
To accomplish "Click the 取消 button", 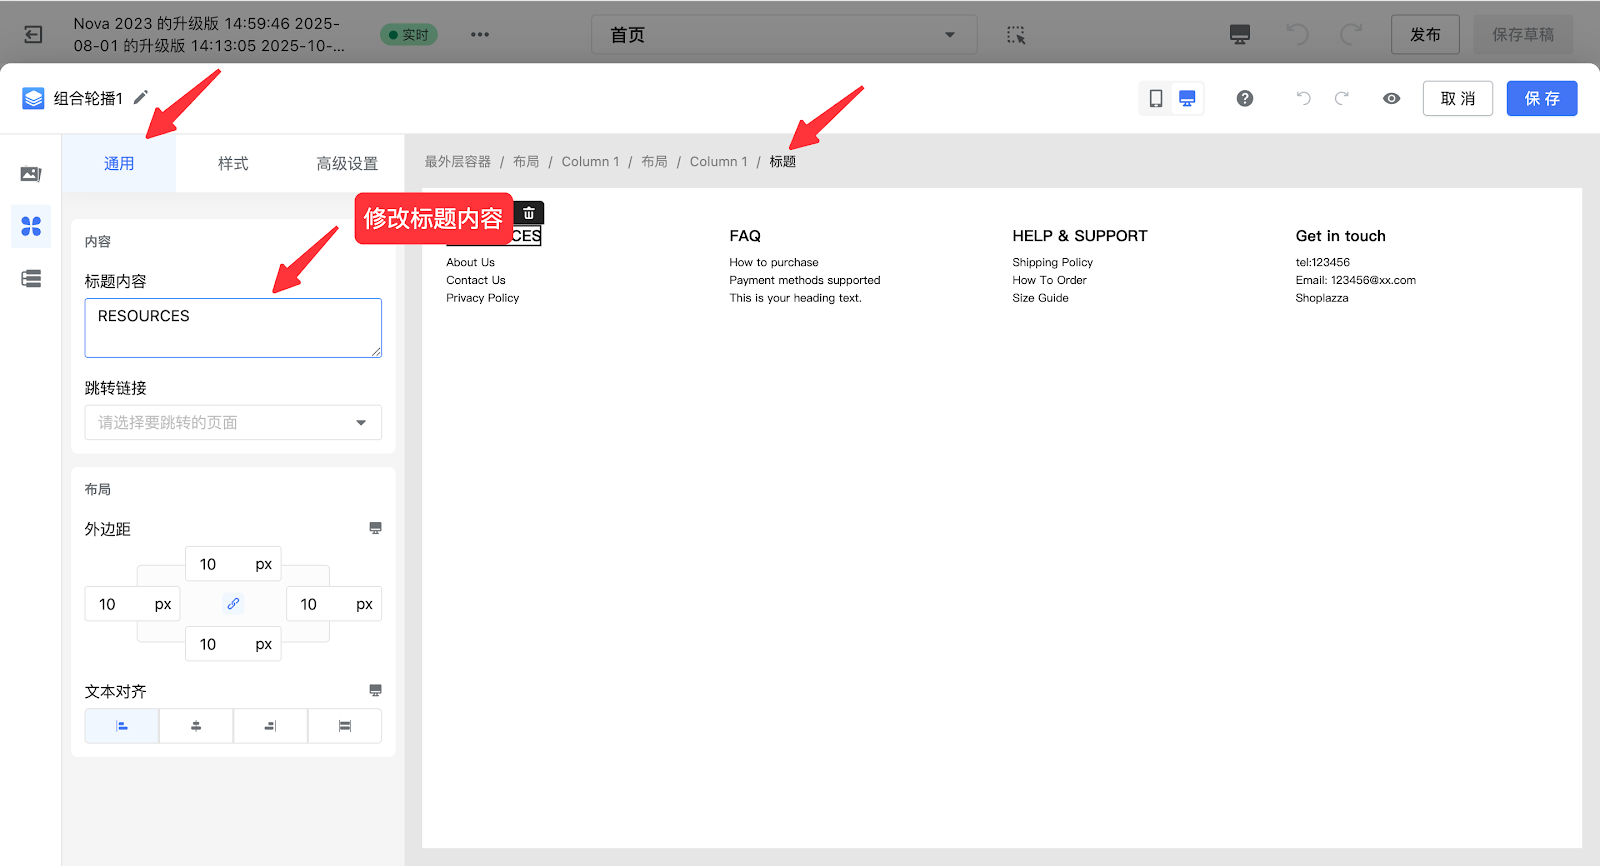I will 1457,98.
